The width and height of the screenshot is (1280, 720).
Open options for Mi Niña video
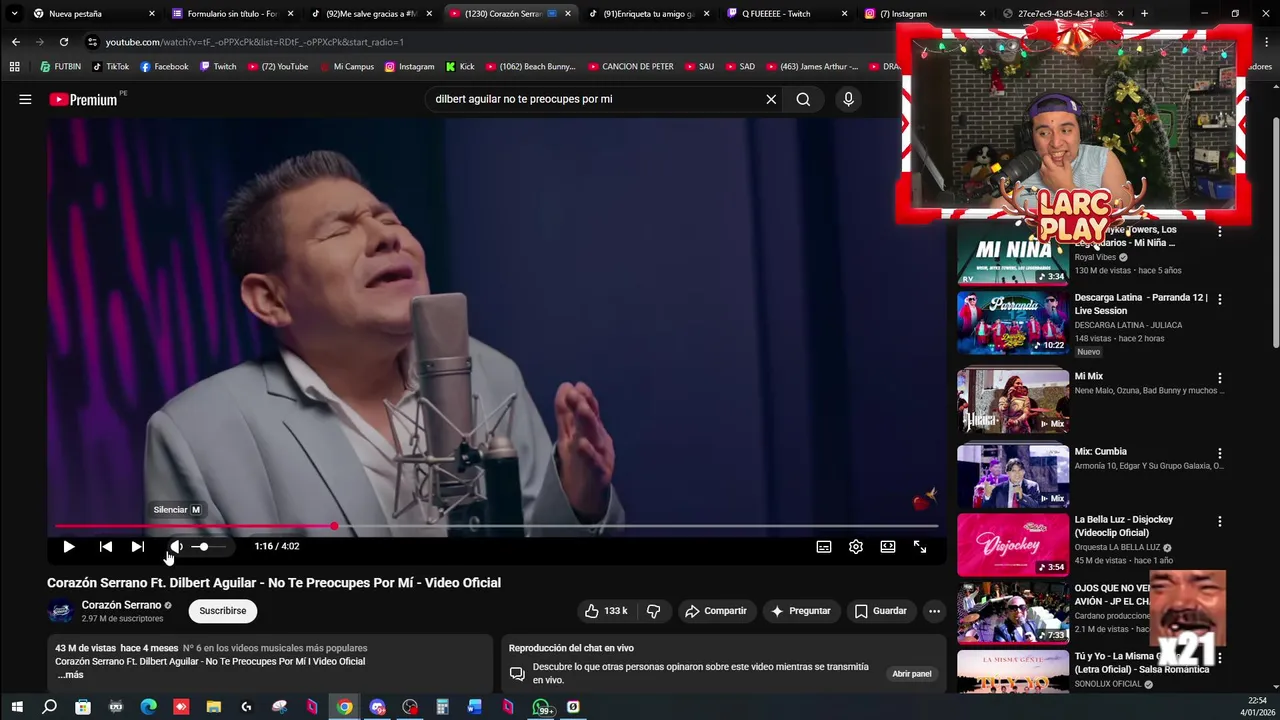[1219, 231]
